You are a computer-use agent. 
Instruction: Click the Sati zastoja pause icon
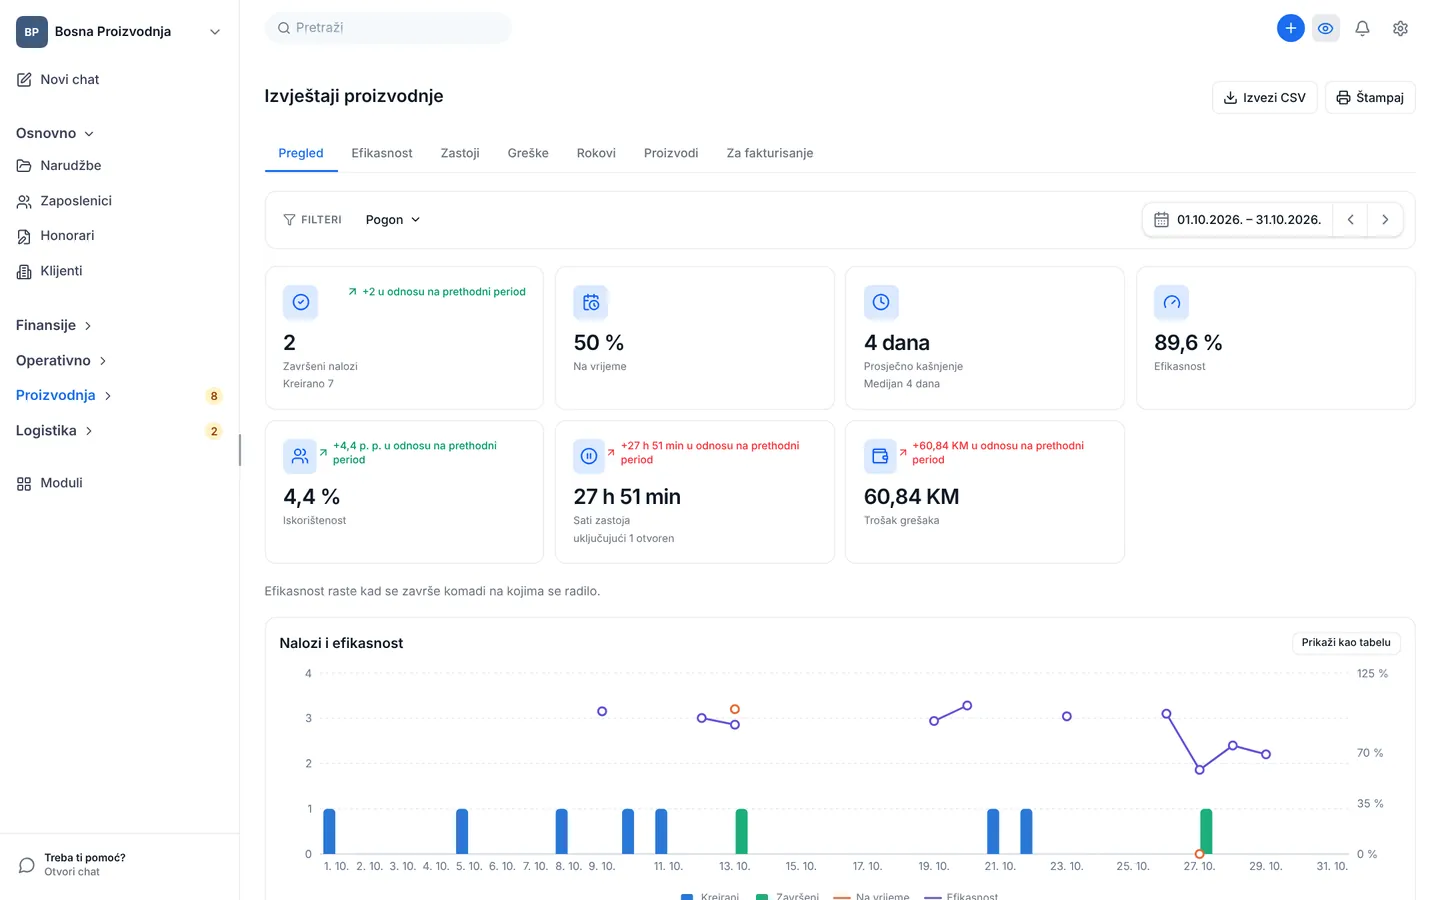(x=590, y=456)
